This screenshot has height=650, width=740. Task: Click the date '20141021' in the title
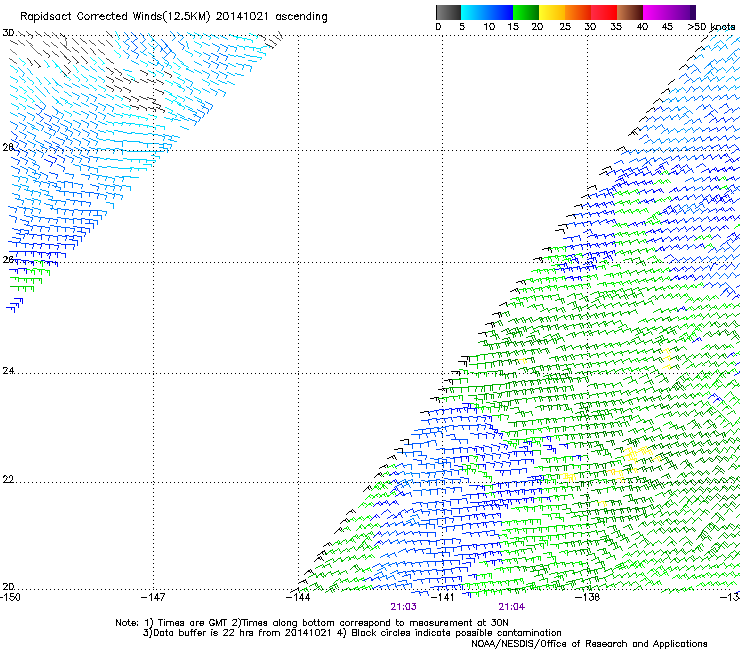pos(242,16)
